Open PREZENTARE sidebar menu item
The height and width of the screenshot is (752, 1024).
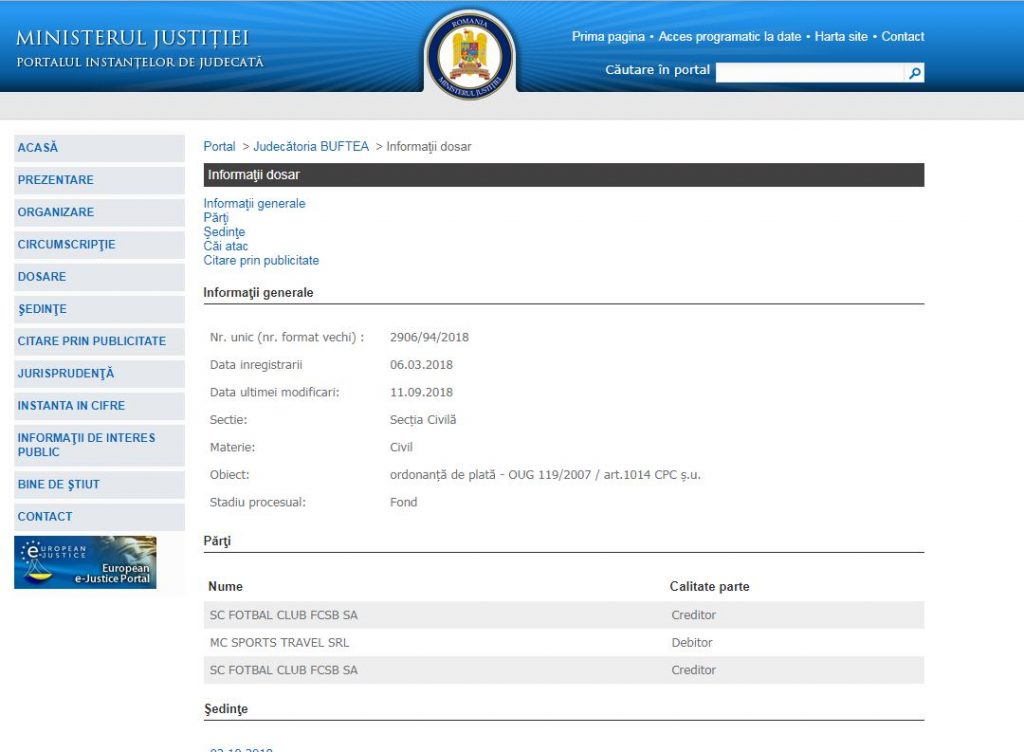pyautogui.click(x=56, y=180)
